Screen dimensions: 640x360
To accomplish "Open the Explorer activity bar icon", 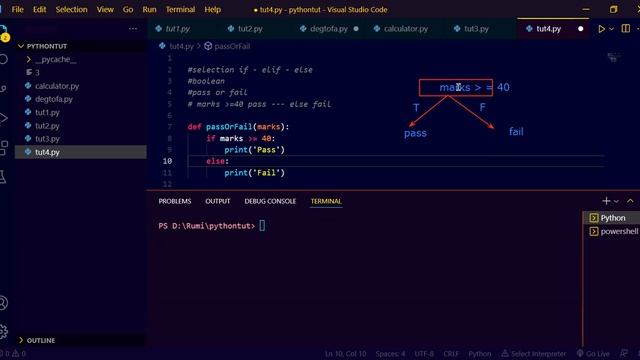I will point(3,33).
